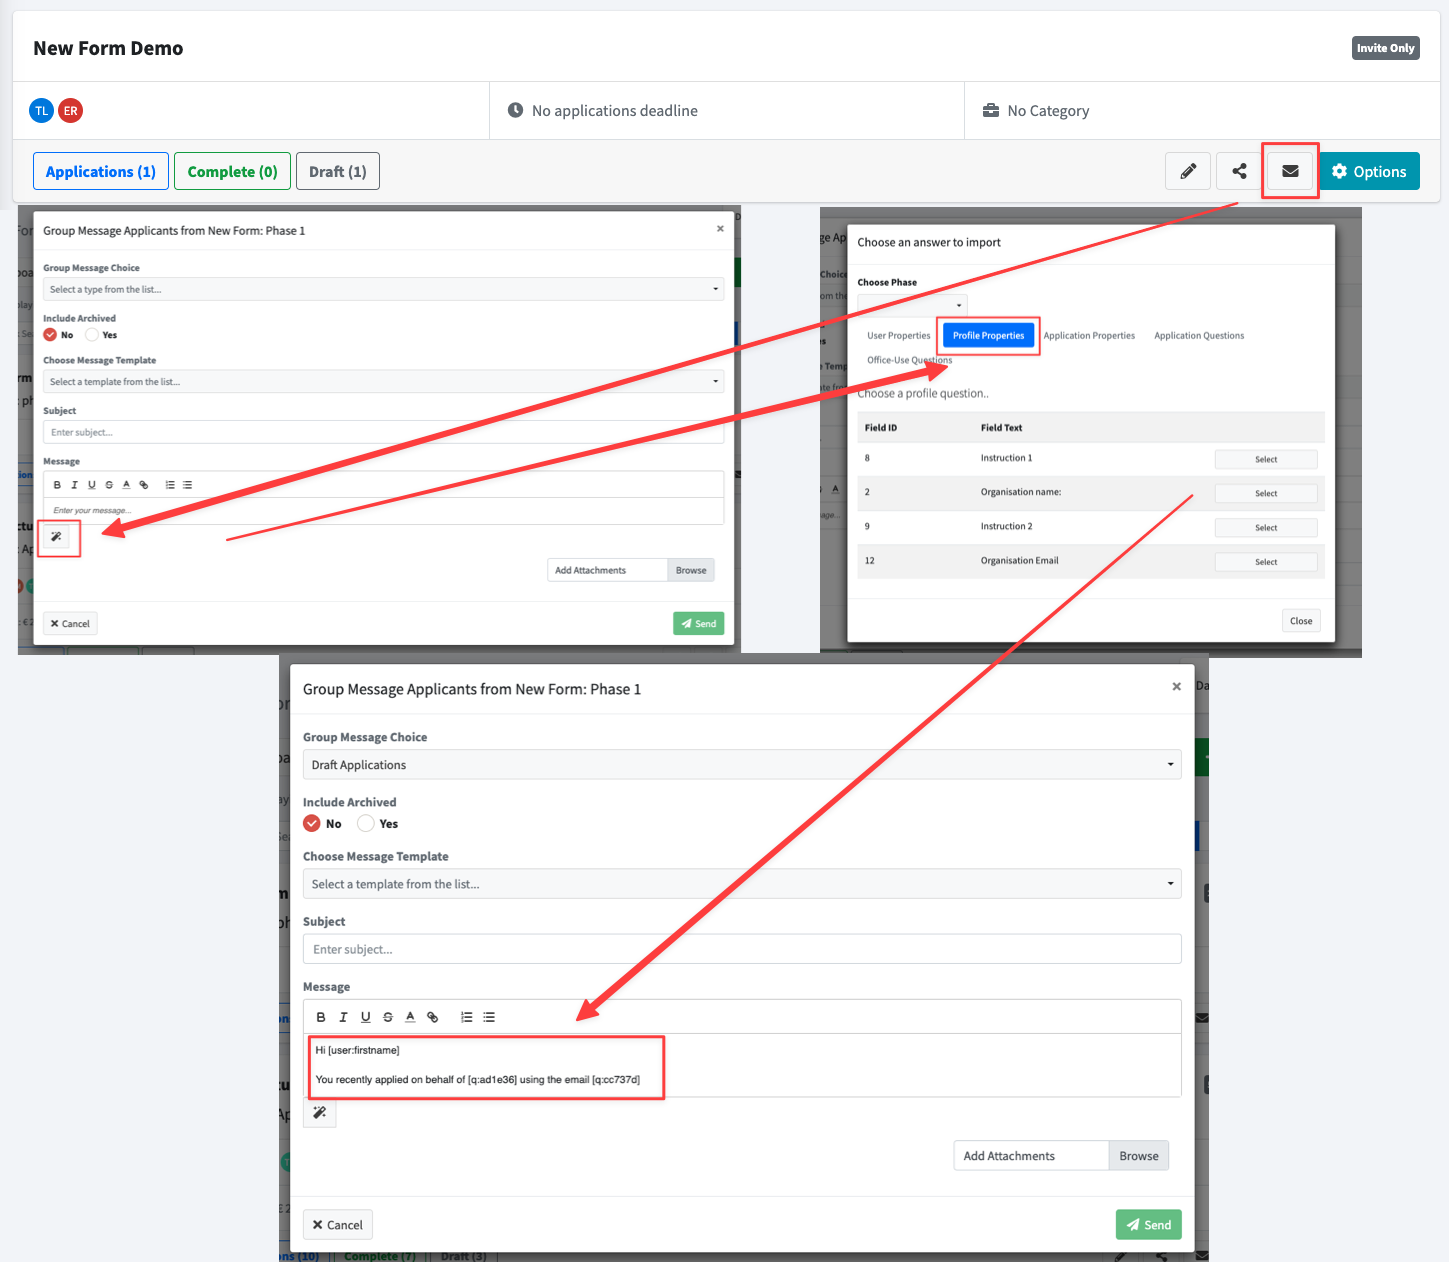This screenshot has width=1449, height=1262.
Task: Apply numbered list in the larger dialog's toolbar
Action: tap(466, 1017)
